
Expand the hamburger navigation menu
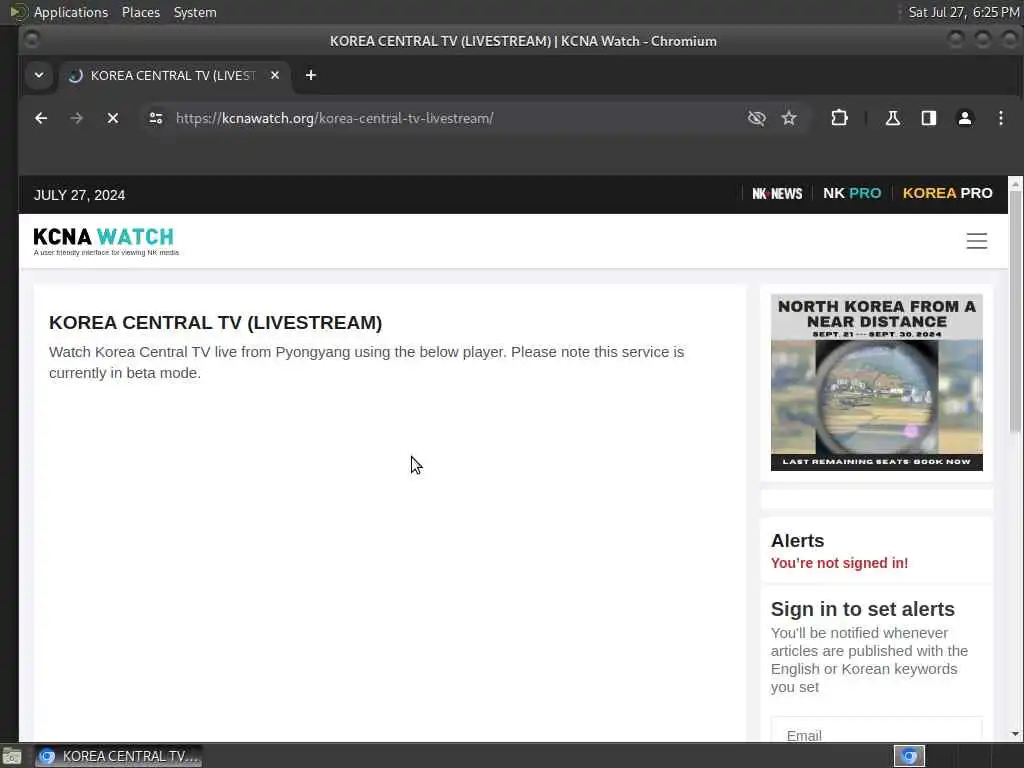[976, 241]
